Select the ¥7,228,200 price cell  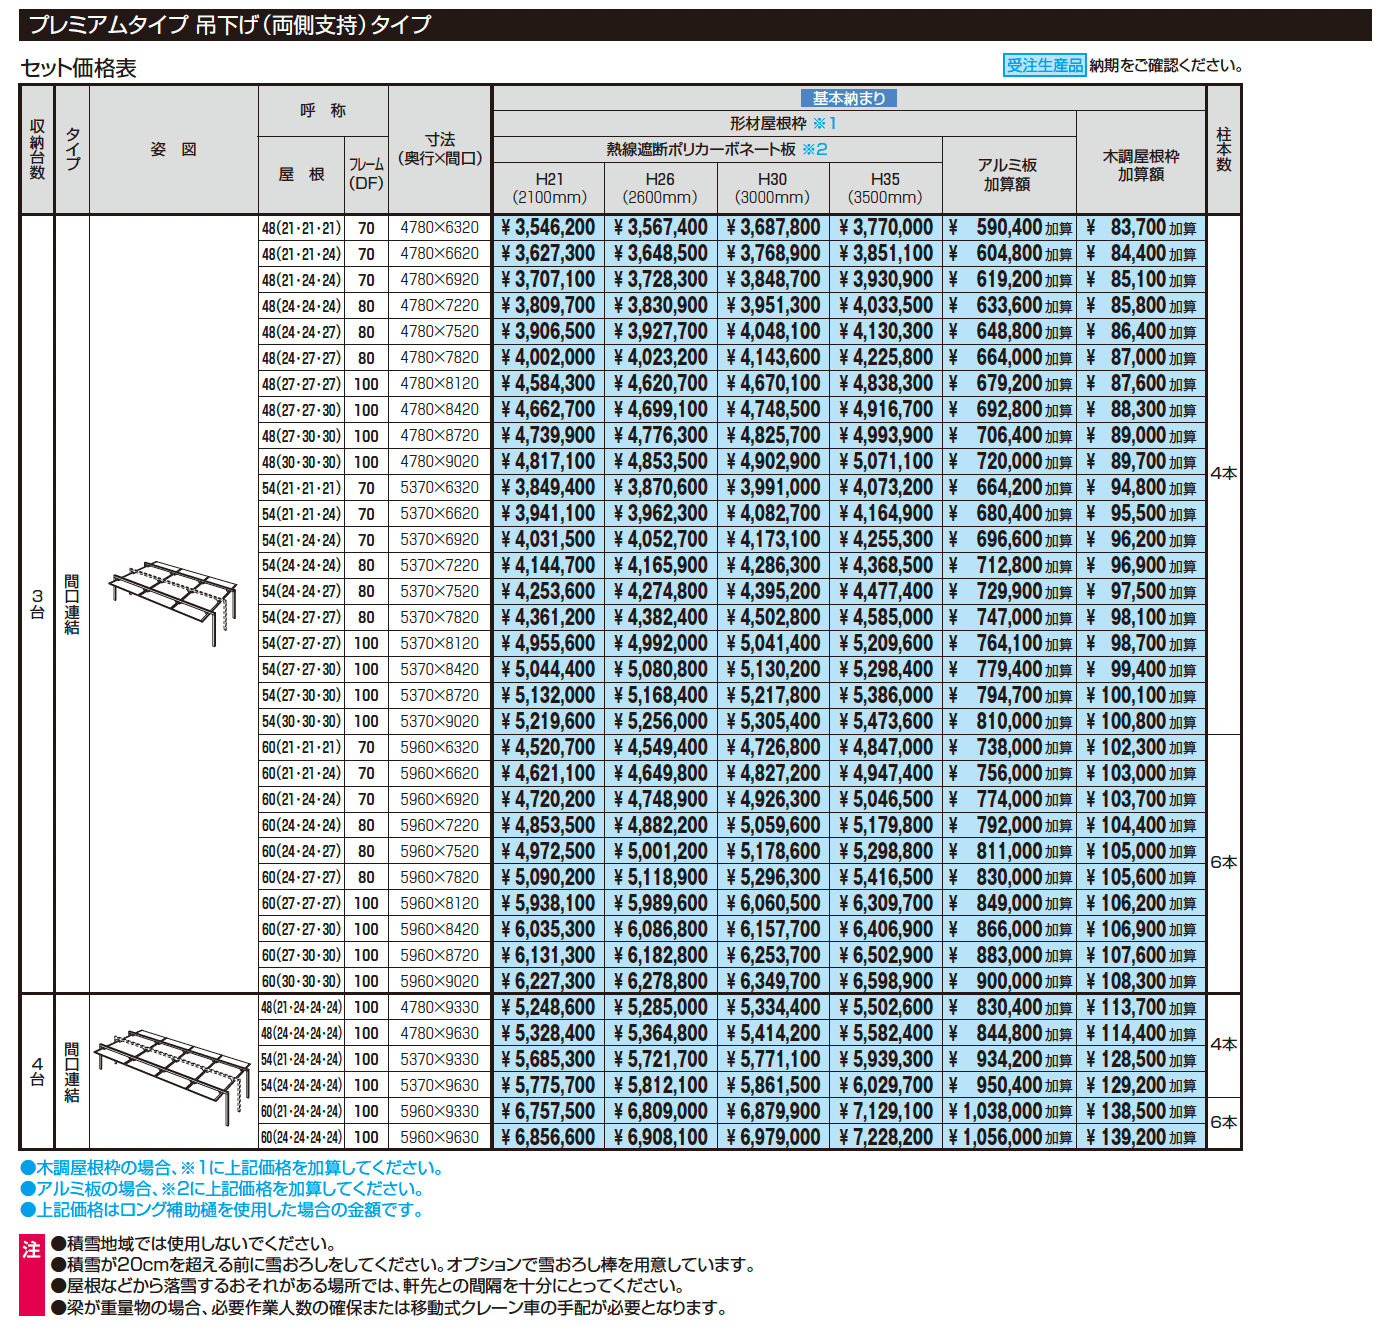pyautogui.click(x=886, y=1138)
